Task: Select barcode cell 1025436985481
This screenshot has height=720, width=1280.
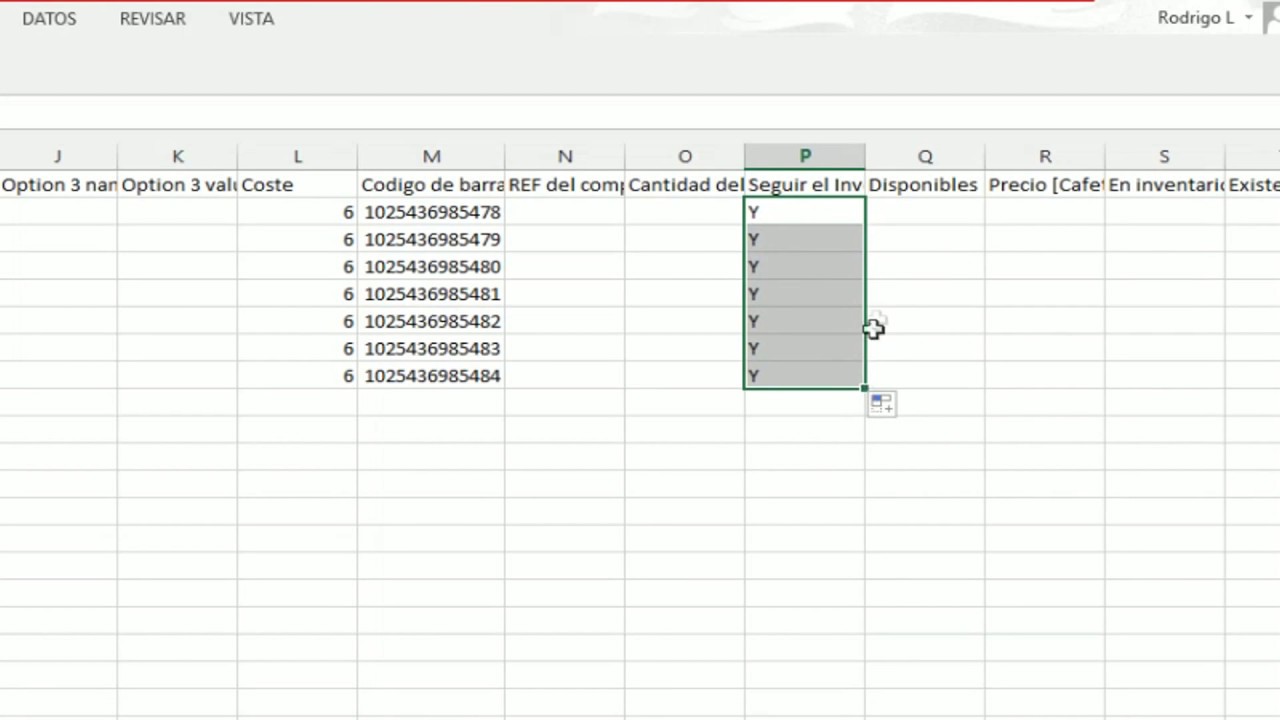Action: tap(431, 294)
